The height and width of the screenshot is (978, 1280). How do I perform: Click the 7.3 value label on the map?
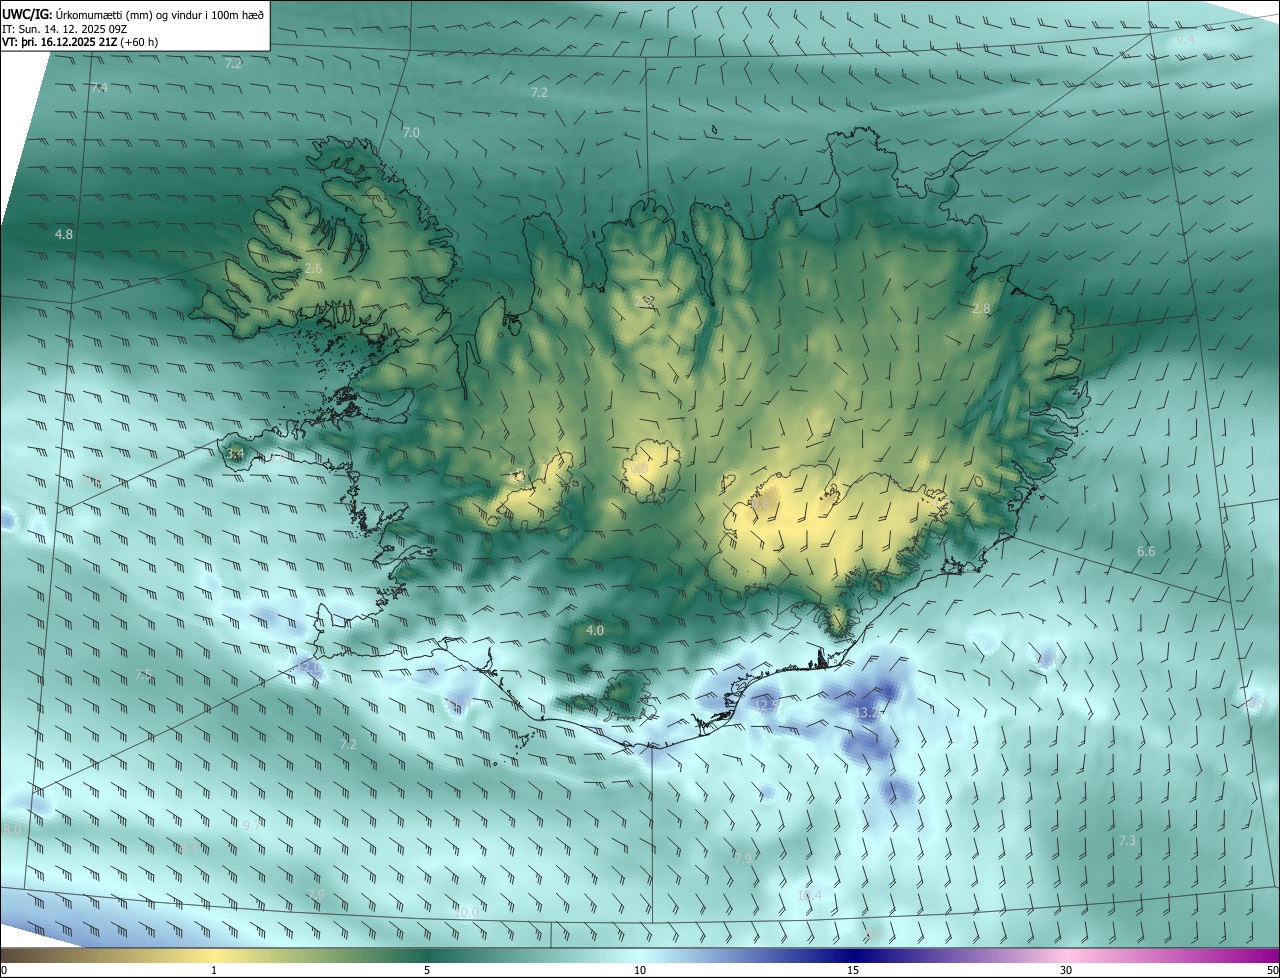[x=1127, y=841]
